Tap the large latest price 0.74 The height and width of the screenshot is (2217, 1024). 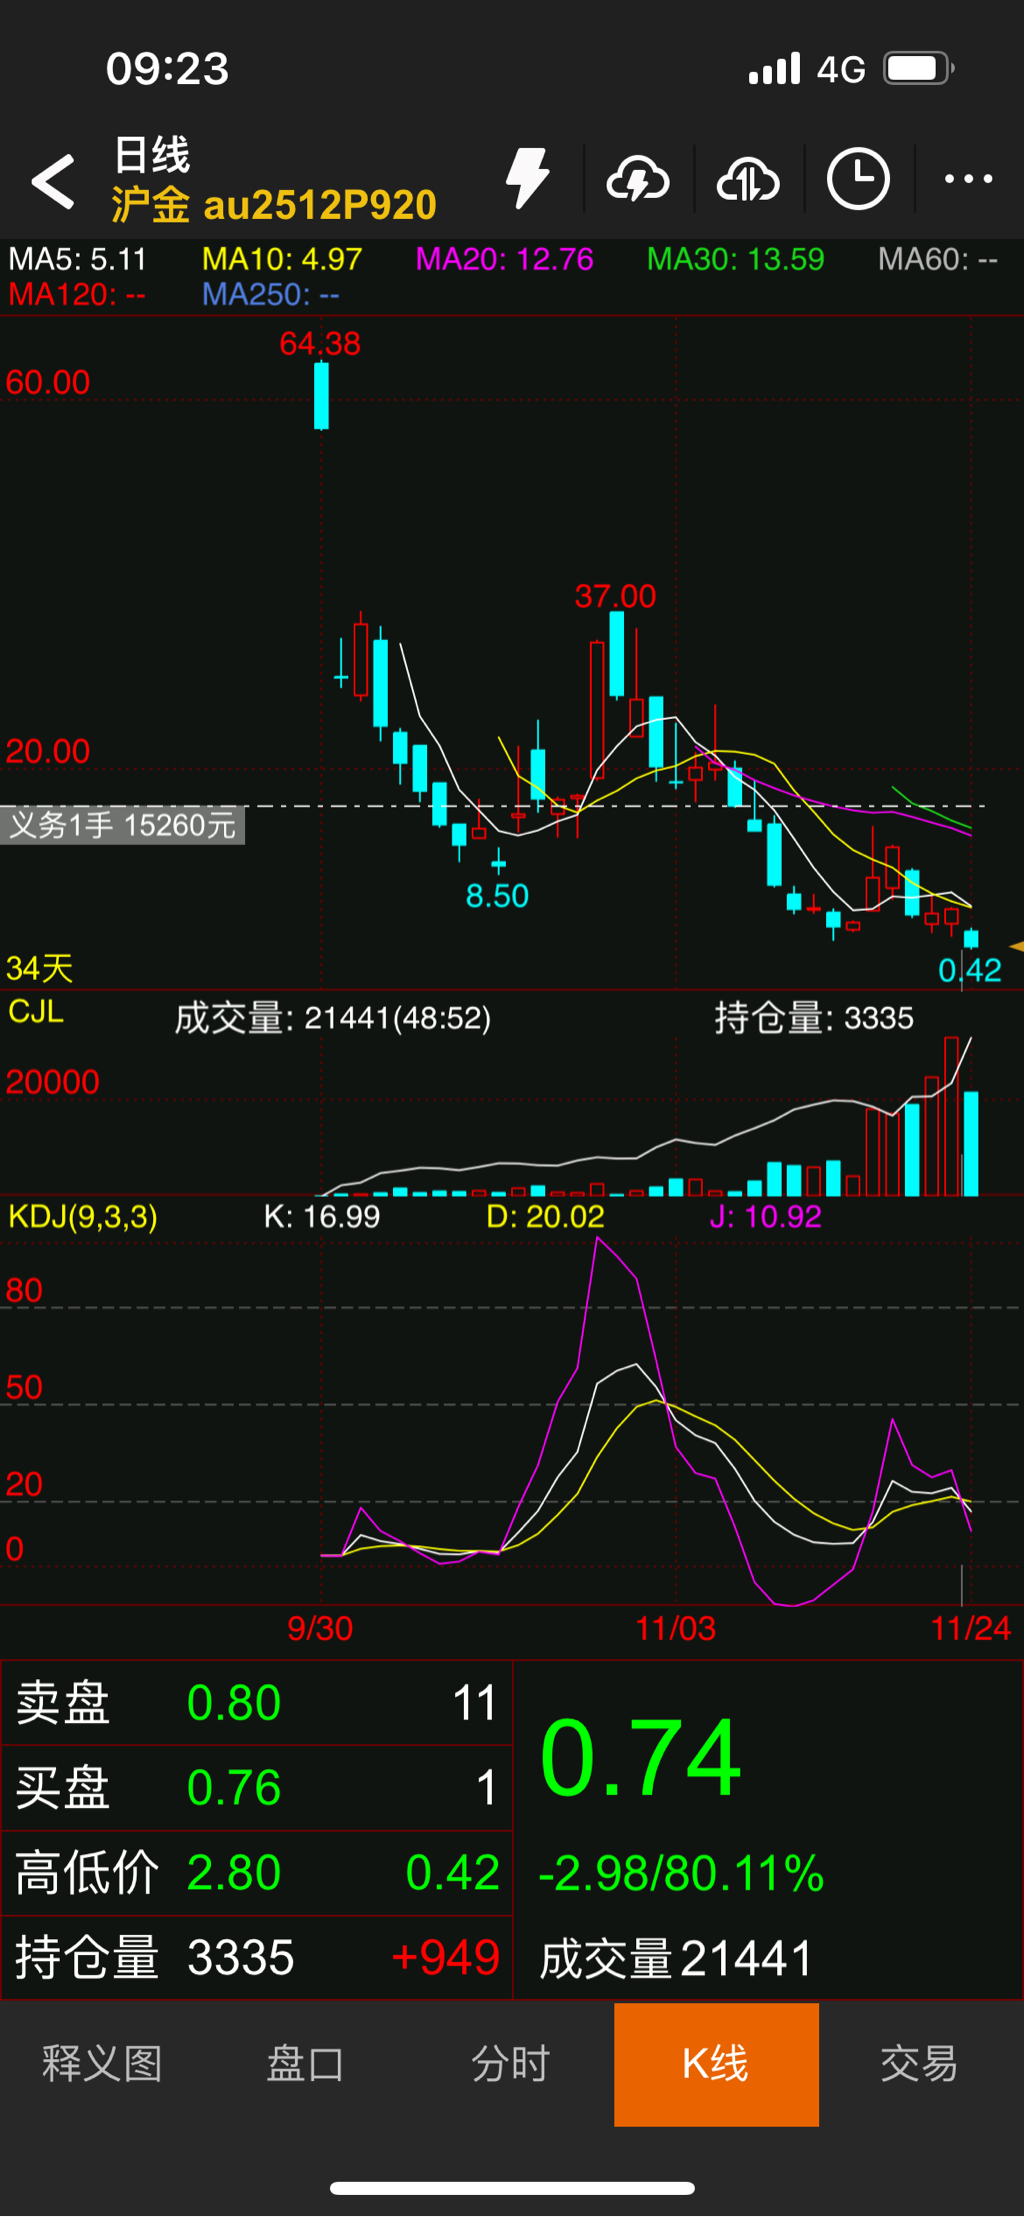(x=640, y=1758)
